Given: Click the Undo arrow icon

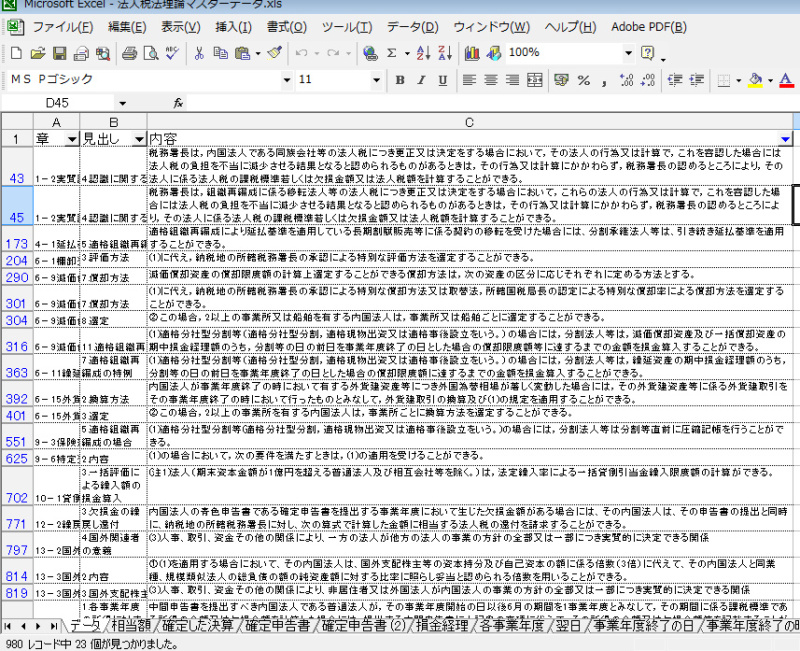Looking at the screenshot, I should coord(302,53).
